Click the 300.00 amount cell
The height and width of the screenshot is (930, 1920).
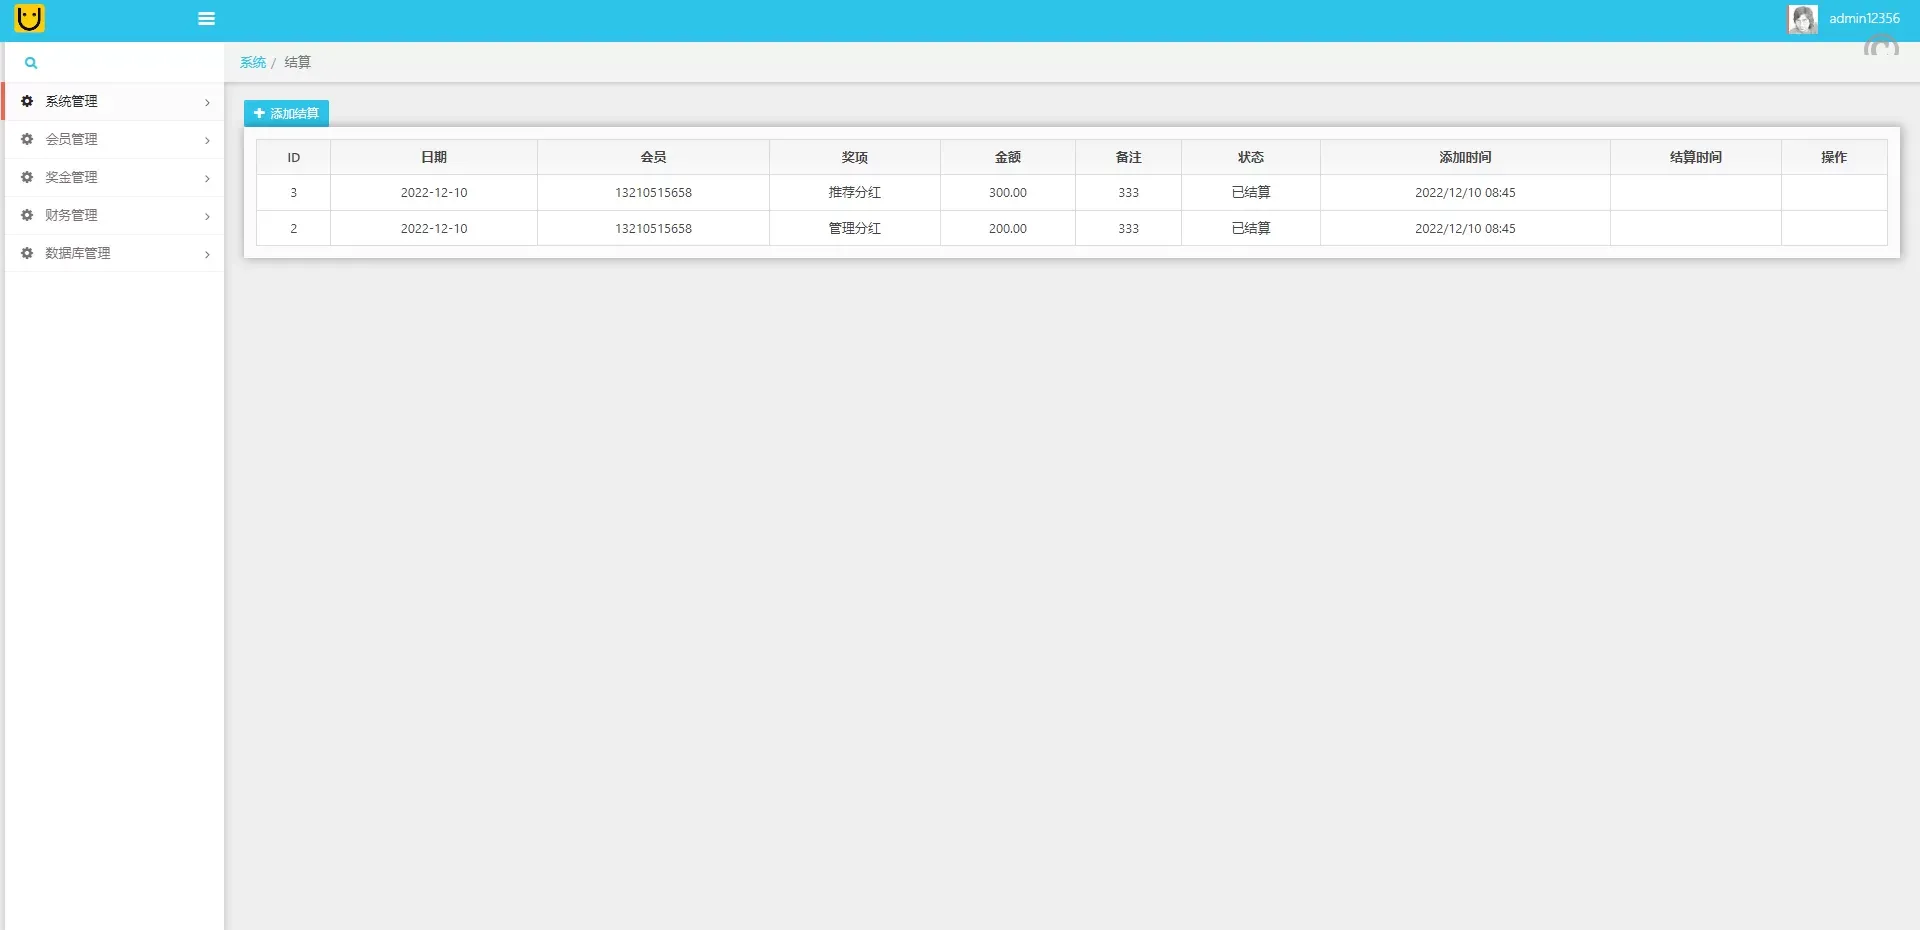[1008, 193]
